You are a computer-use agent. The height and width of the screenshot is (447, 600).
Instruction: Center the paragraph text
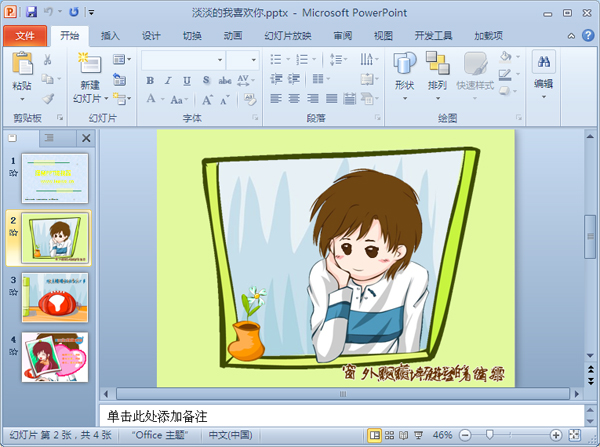pyautogui.click(x=294, y=99)
